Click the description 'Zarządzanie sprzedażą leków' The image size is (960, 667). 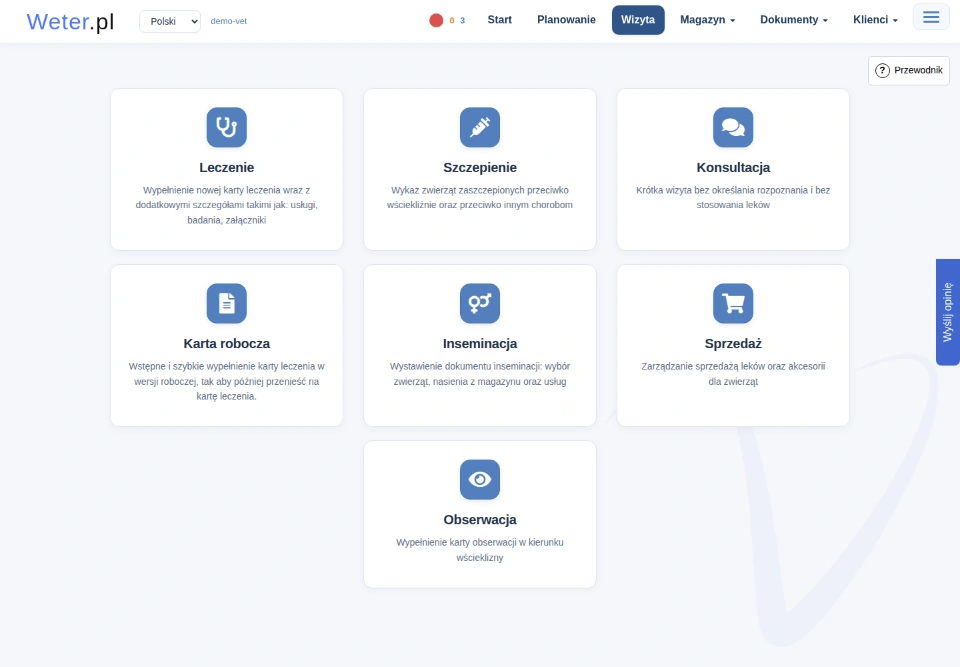tap(733, 374)
